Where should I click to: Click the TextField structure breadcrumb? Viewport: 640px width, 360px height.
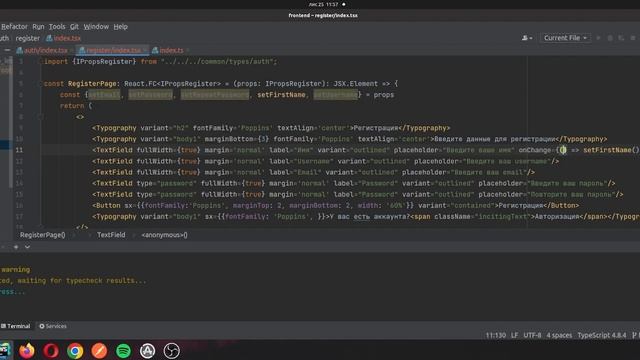tap(111, 235)
